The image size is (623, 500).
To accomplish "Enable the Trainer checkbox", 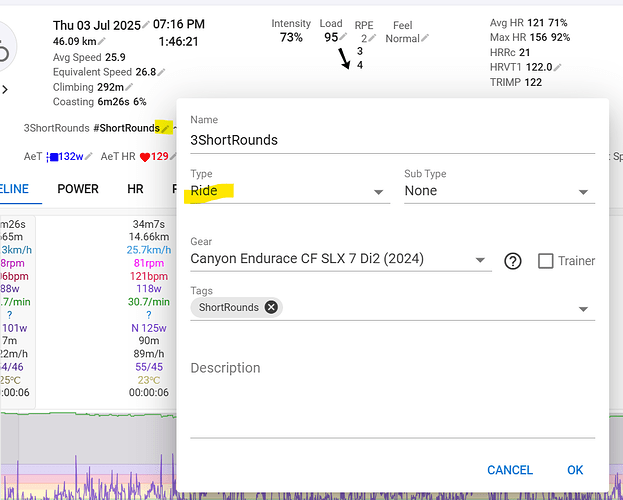I will point(546,261).
